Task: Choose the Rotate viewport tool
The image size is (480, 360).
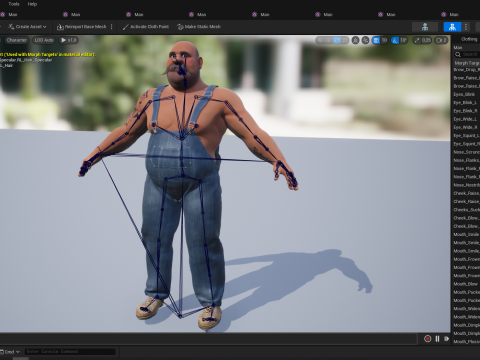Action: coord(337,40)
